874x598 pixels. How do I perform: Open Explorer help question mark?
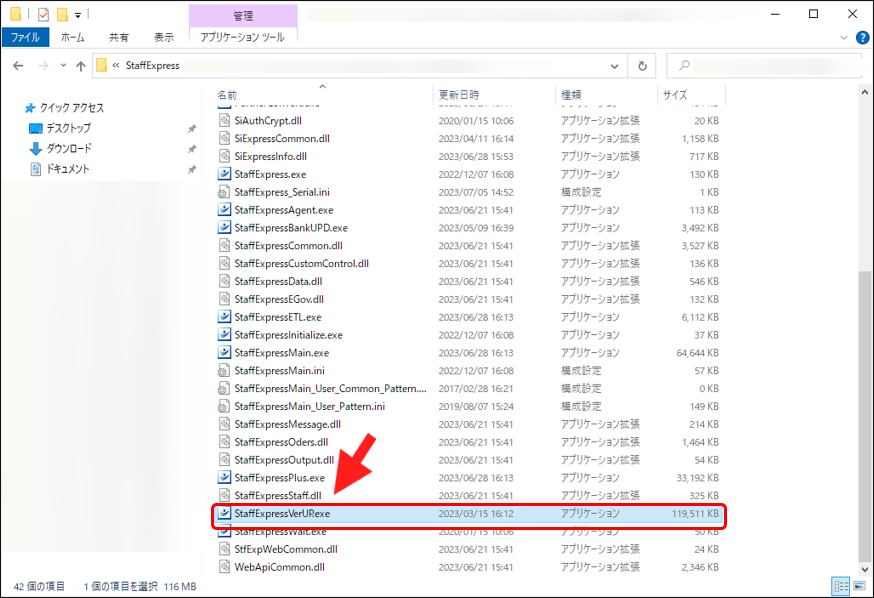[x=862, y=37]
